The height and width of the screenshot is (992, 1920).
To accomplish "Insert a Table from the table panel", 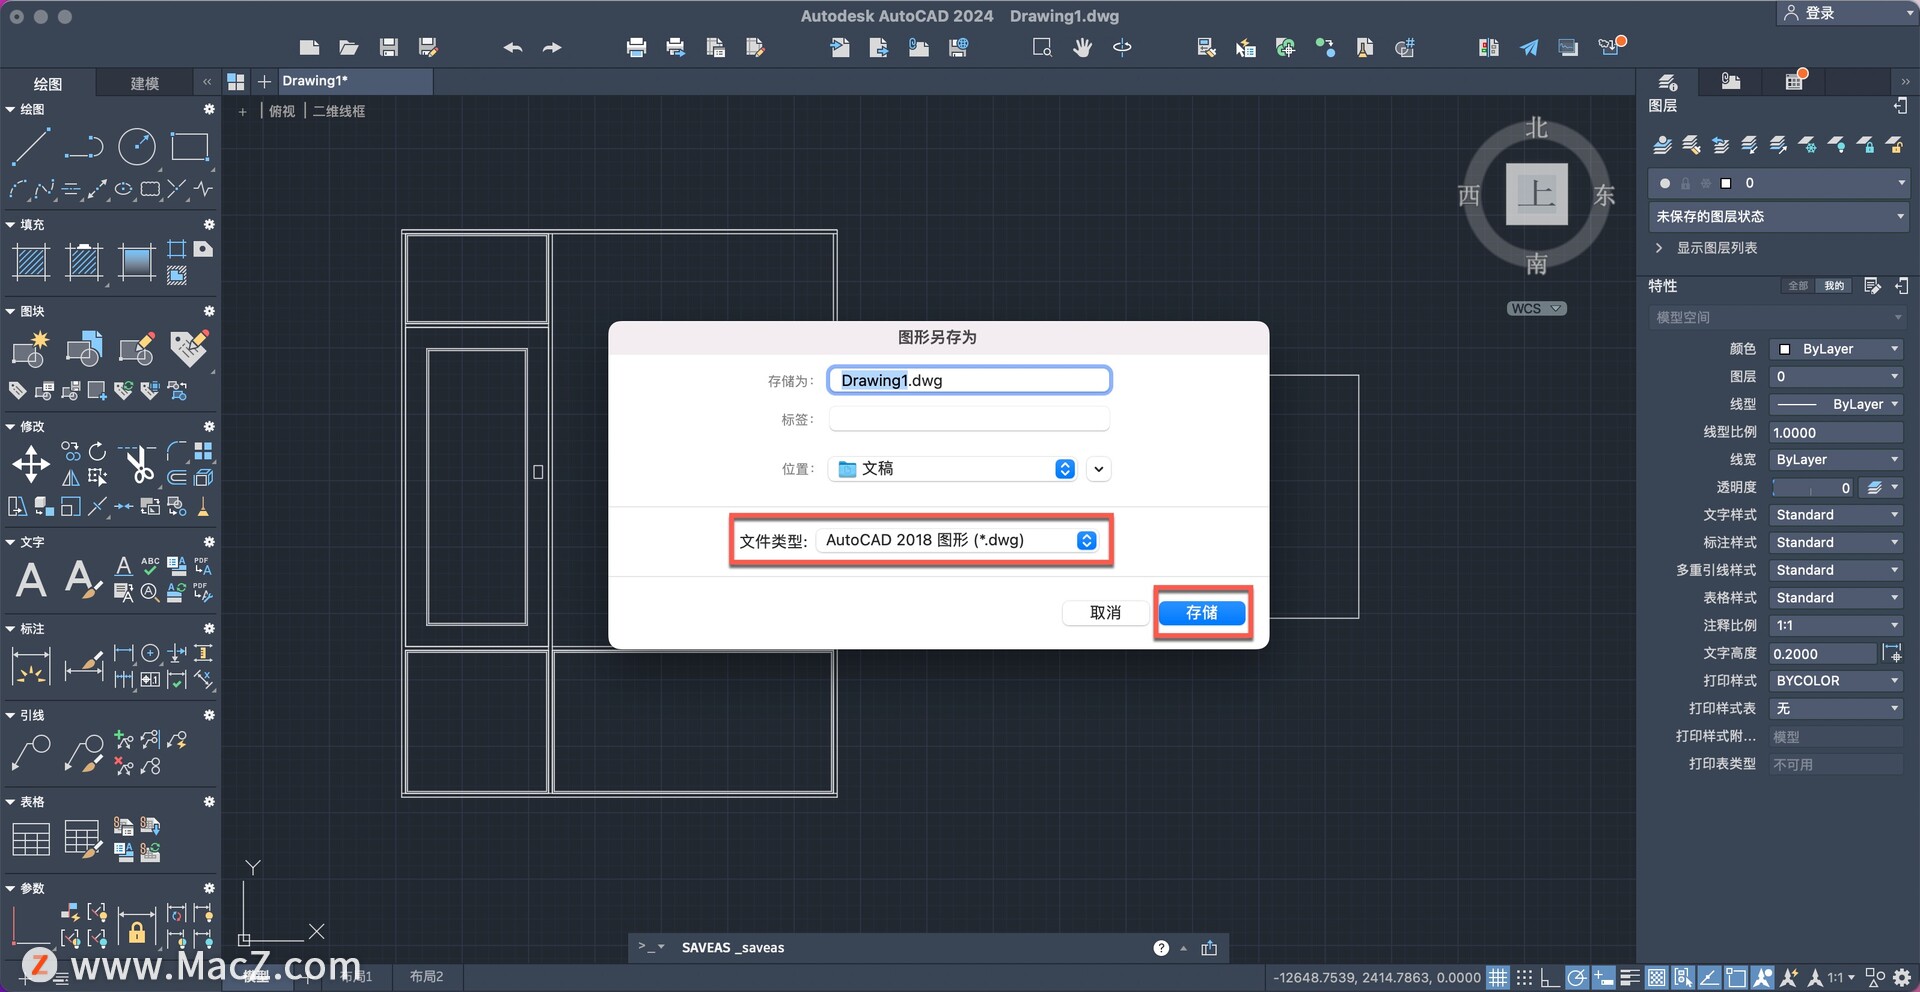I will click(31, 840).
